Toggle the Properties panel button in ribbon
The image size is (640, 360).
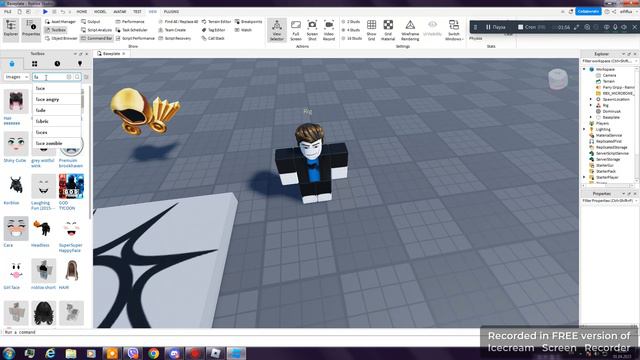(x=31, y=29)
